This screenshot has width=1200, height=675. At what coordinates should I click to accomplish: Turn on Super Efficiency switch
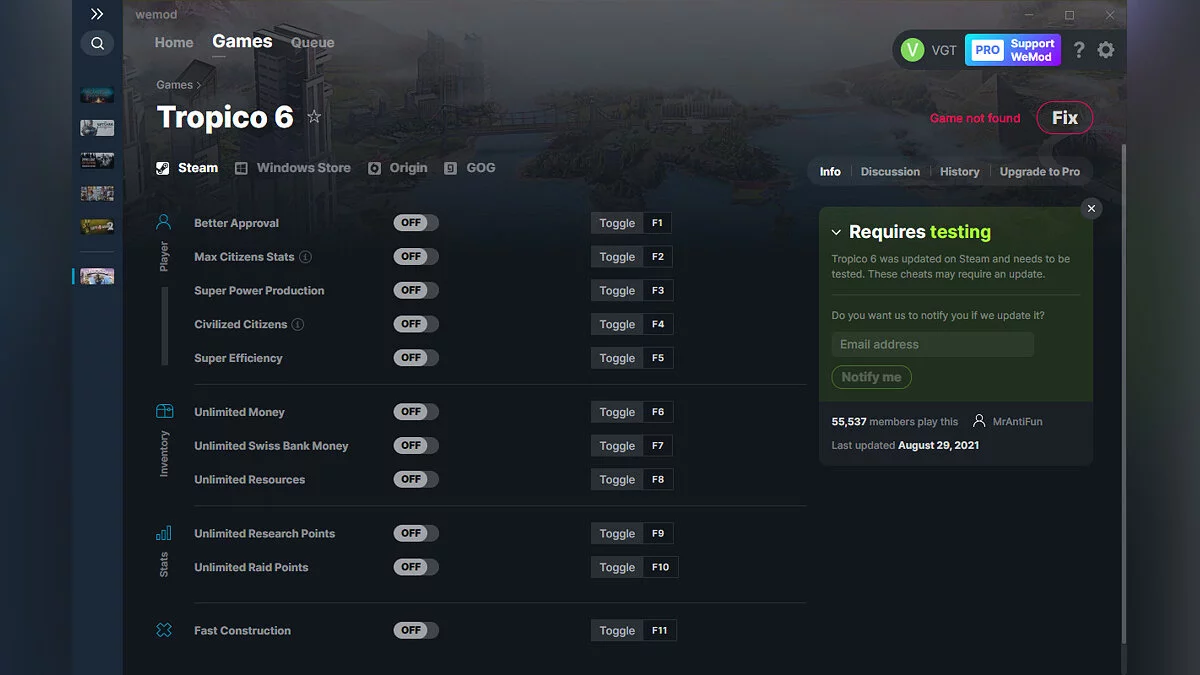(x=416, y=358)
